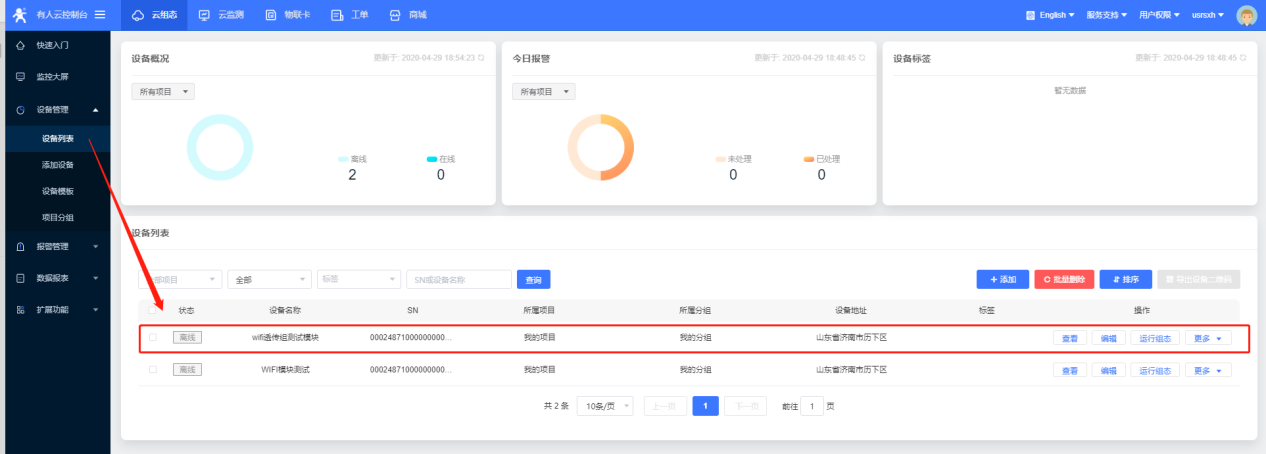1266x454 pixels.
Task: Open 所有项目 dropdown in 设备概况 card
Action: pyautogui.click(x=163, y=92)
